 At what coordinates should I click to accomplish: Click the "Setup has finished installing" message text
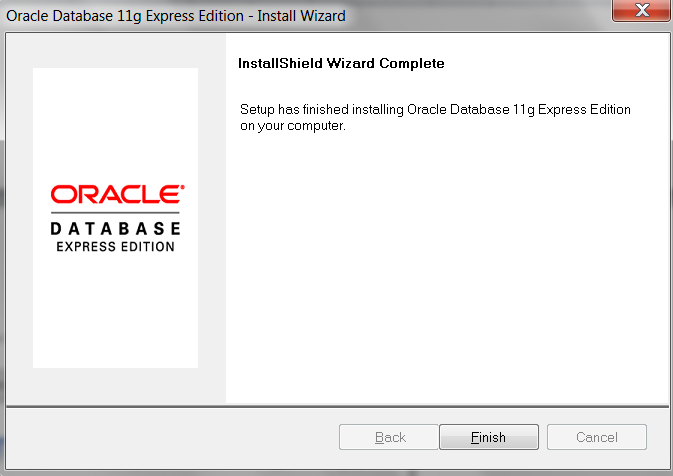click(x=435, y=117)
